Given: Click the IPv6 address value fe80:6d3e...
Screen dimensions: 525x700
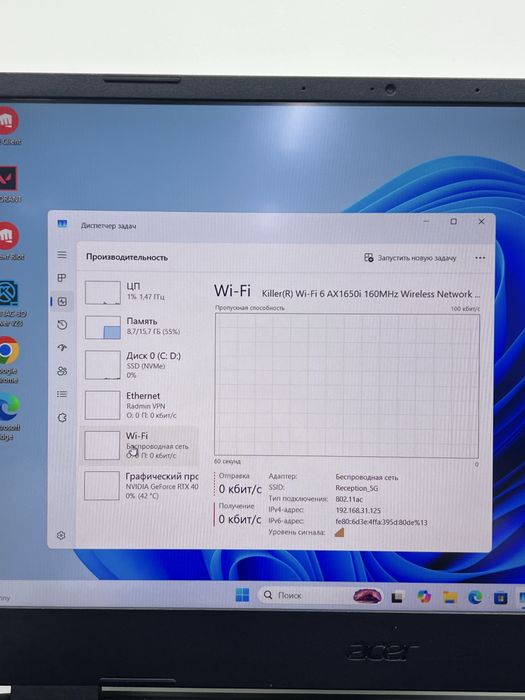Looking at the screenshot, I should pos(381,522).
